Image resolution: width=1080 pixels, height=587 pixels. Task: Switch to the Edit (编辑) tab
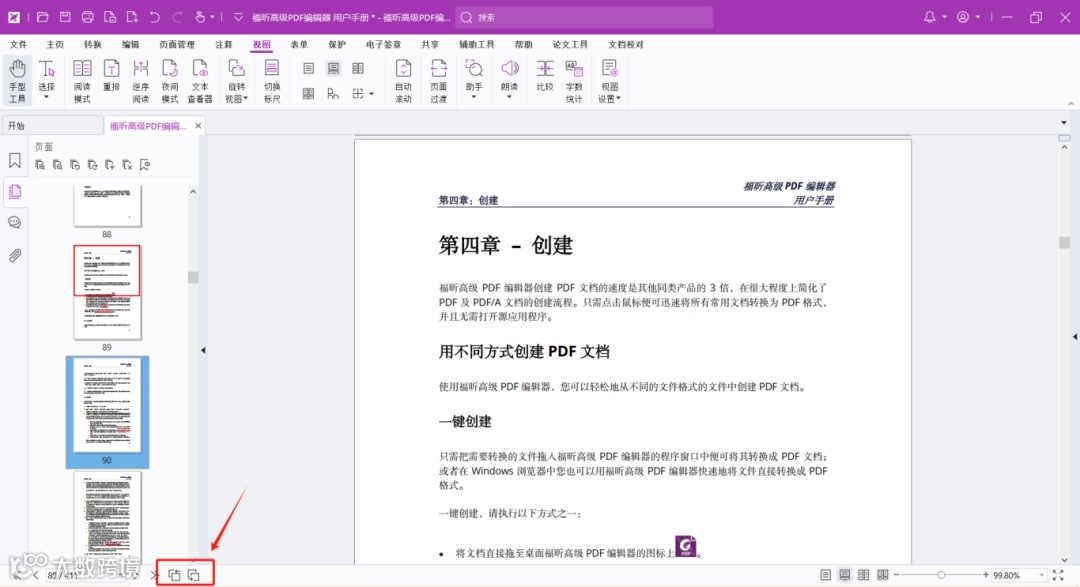tap(130, 44)
